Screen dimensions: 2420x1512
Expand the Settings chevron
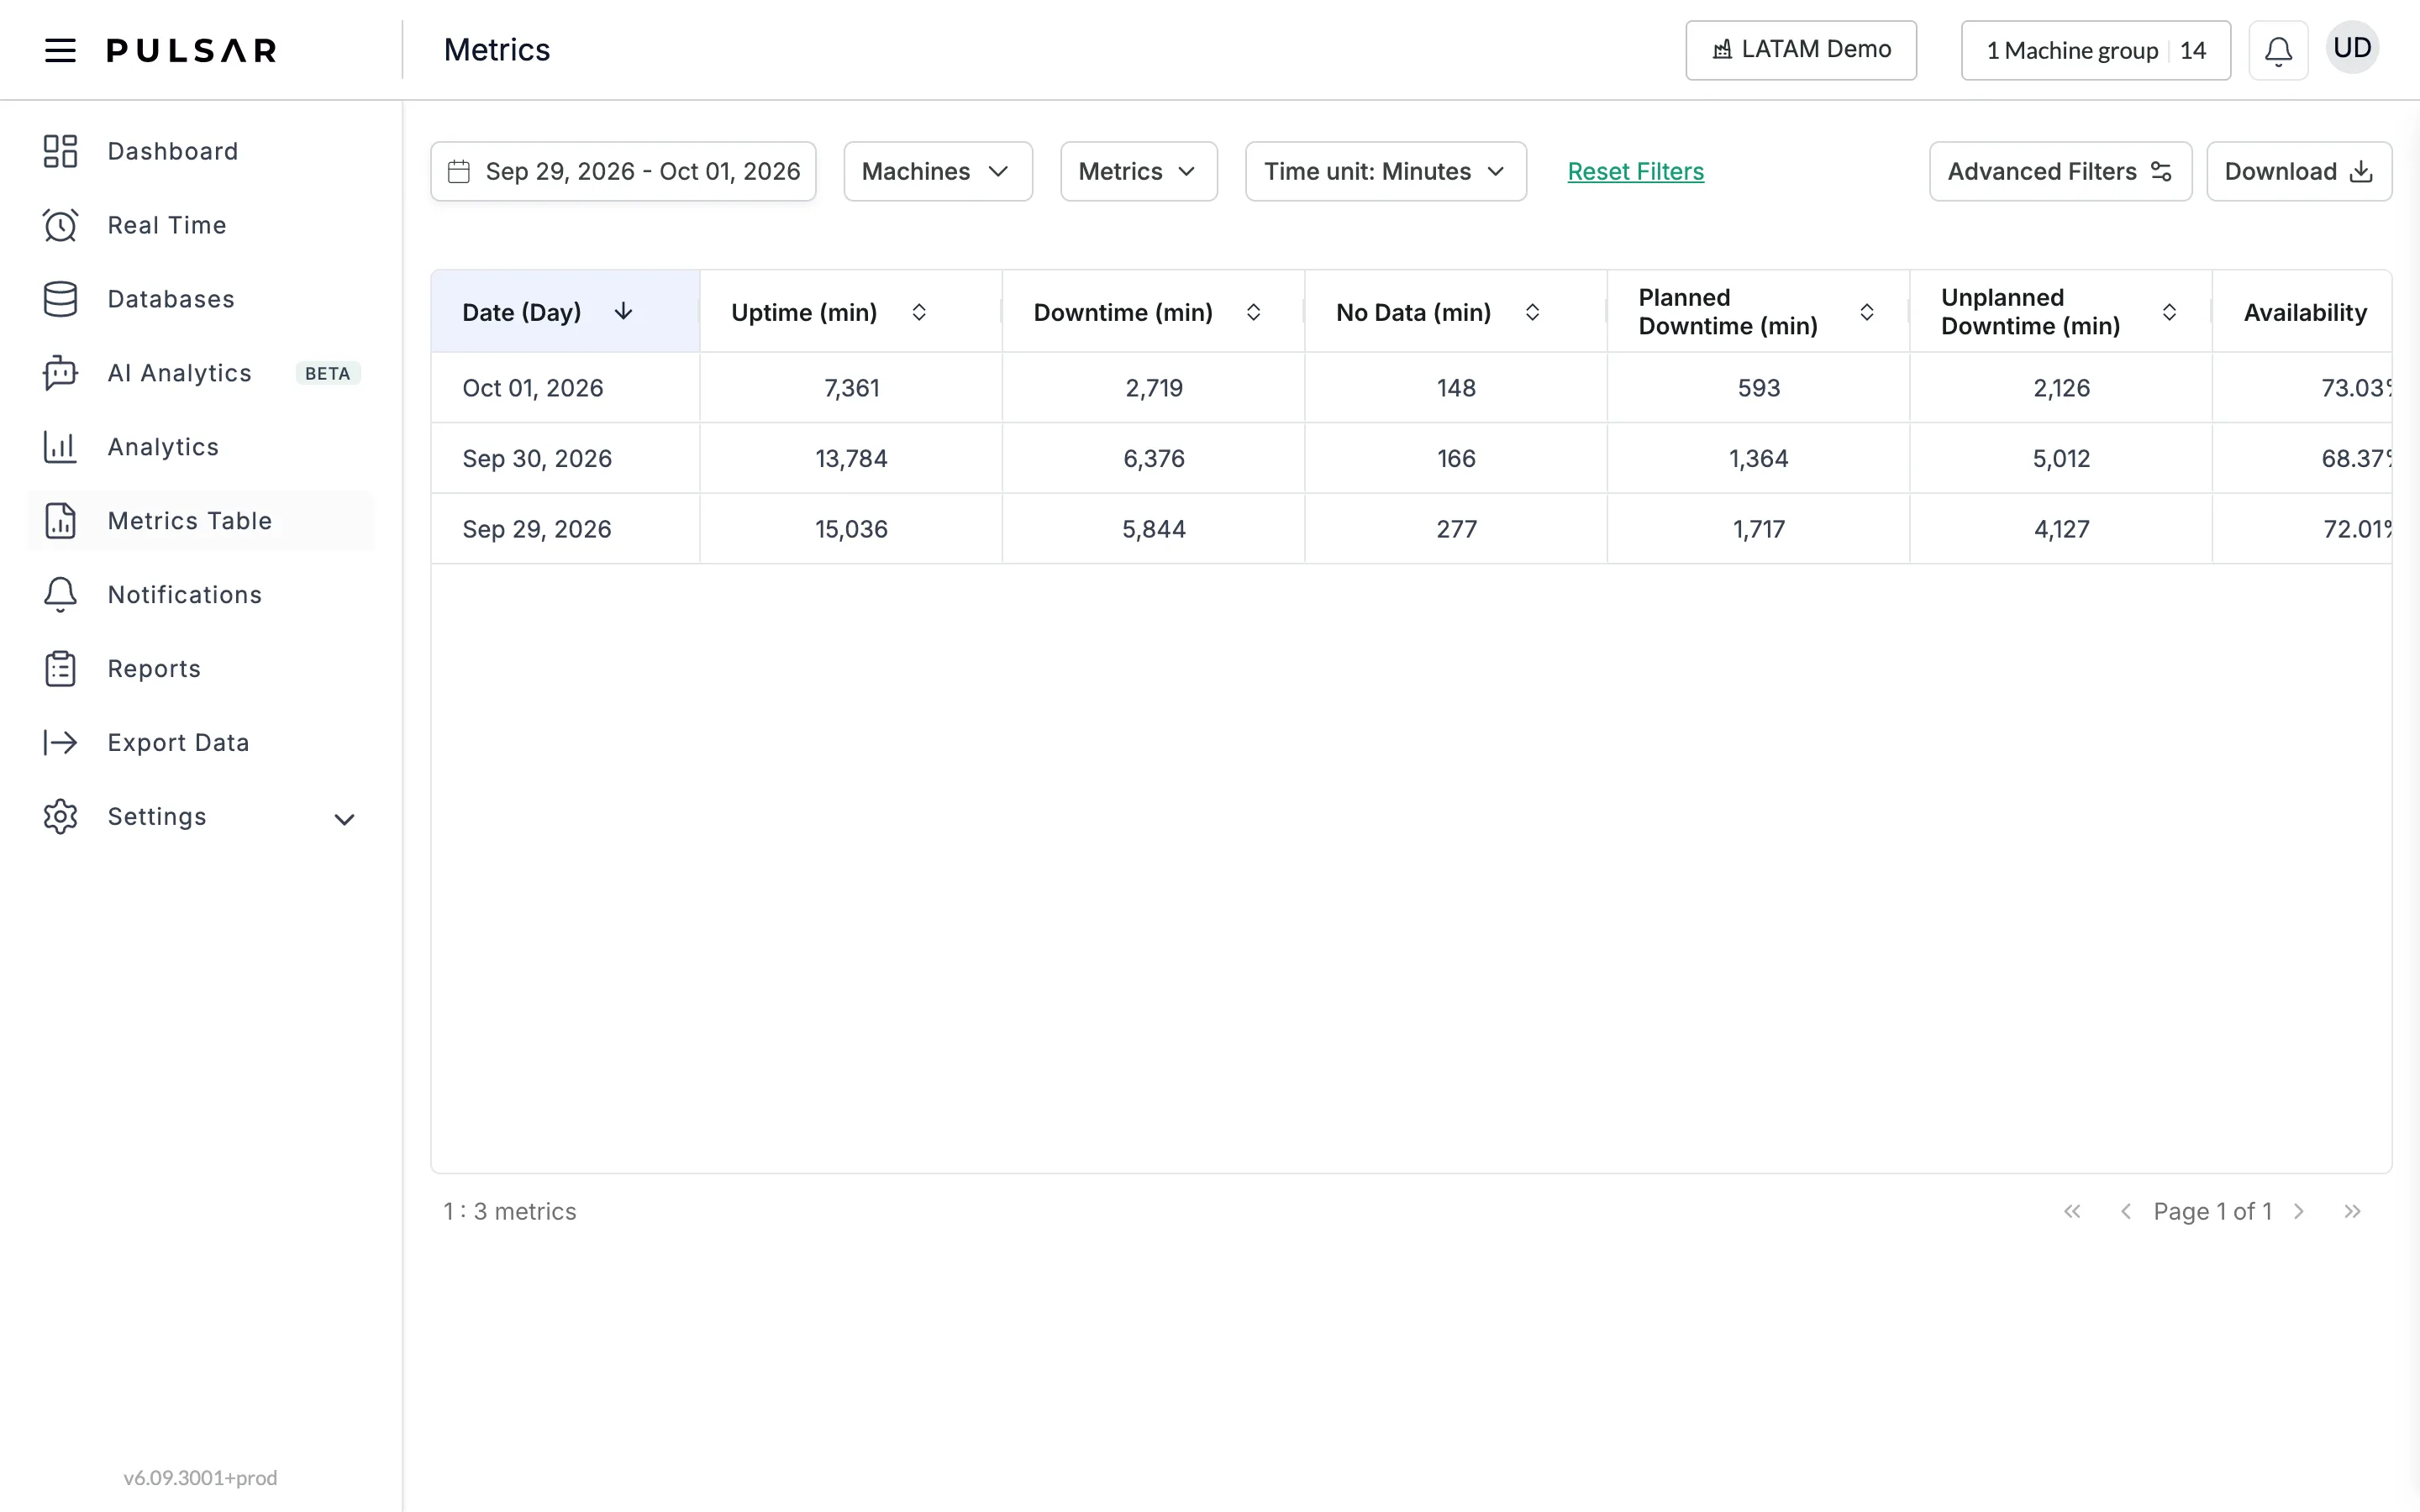[x=344, y=819]
